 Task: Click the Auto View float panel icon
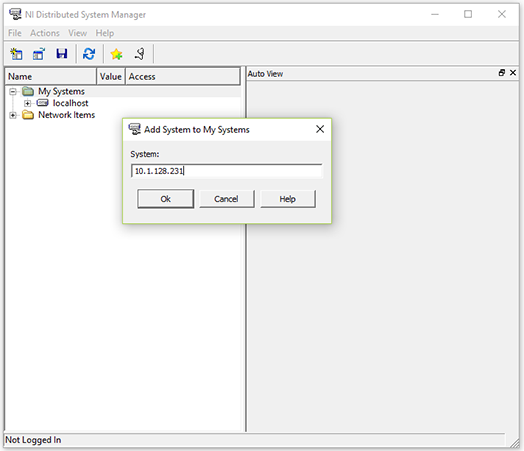point(502,72)
